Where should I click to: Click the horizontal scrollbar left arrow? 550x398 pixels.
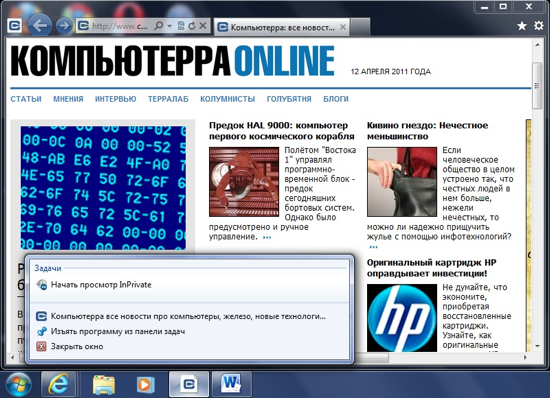[13, 358]
